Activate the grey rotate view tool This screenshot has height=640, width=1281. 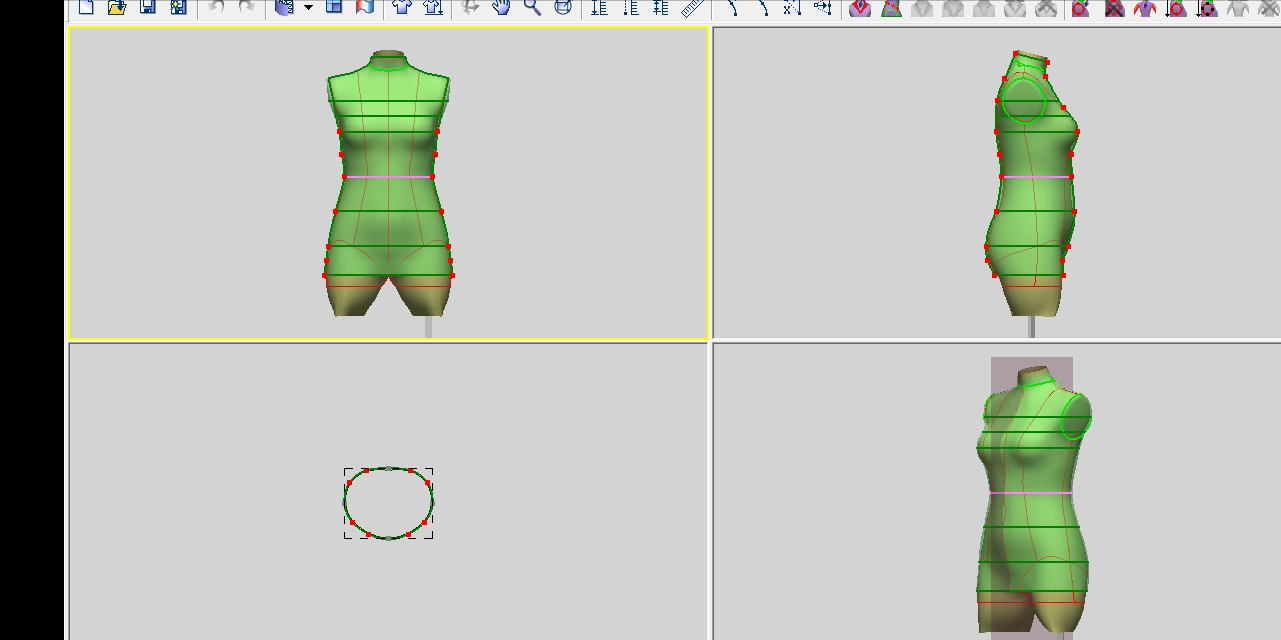(x=470, y=8)
